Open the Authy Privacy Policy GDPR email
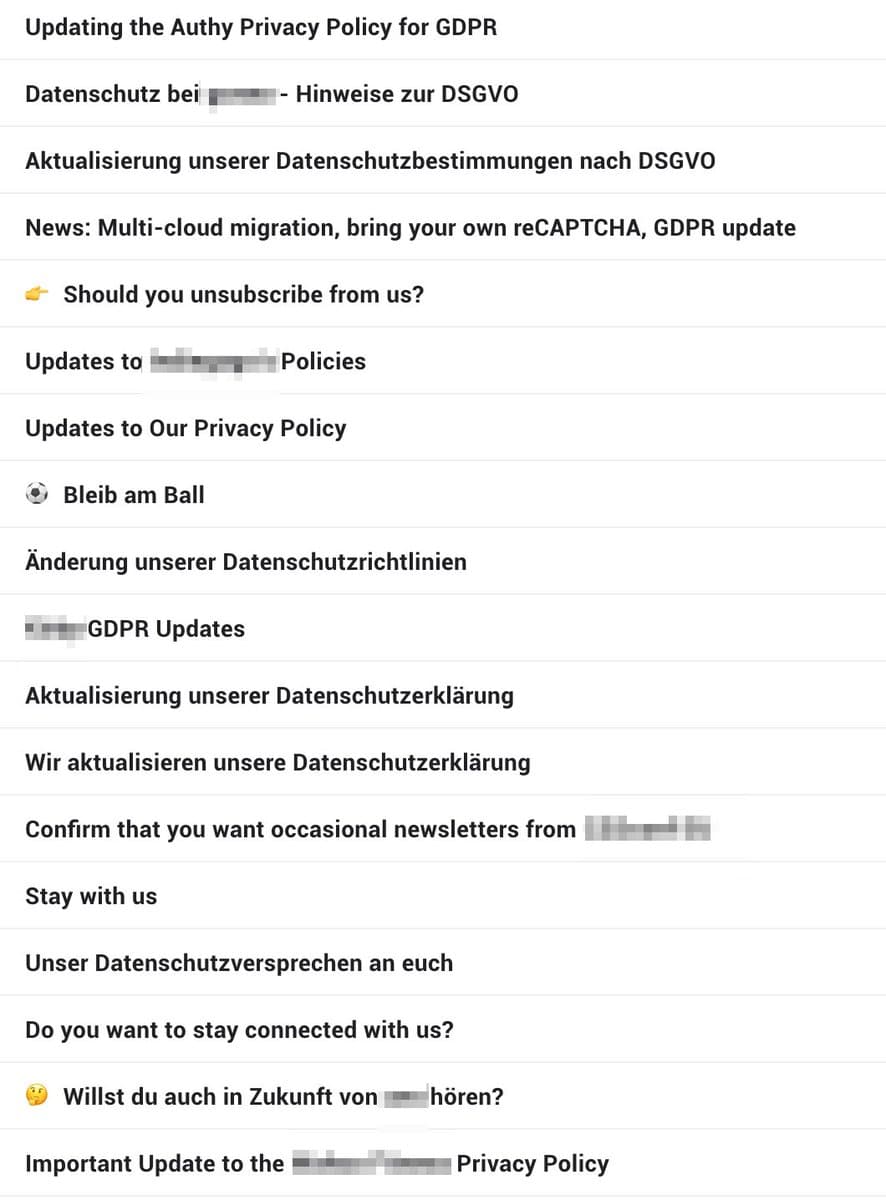The image size is (886, 1200). pyautogui.click(x=261, y=27)
